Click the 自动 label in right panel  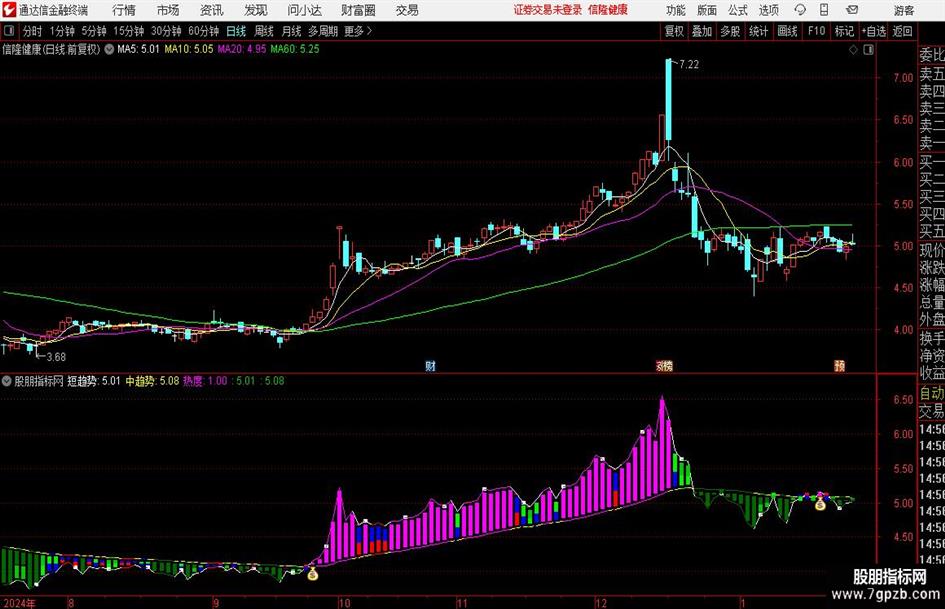(x=932, y=394)
